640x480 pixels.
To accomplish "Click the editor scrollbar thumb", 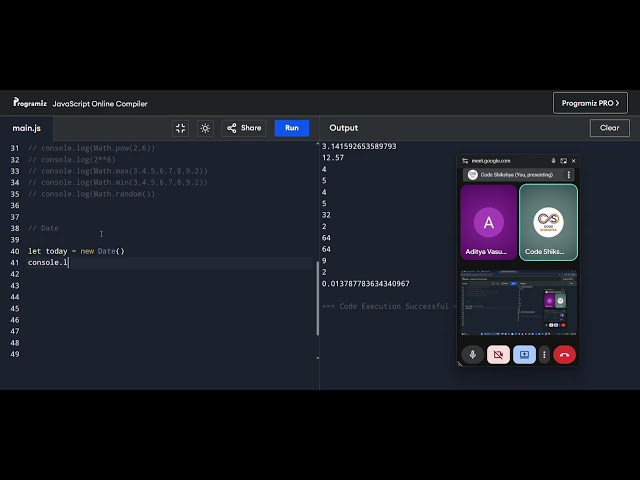I will (x=318, y=298).
